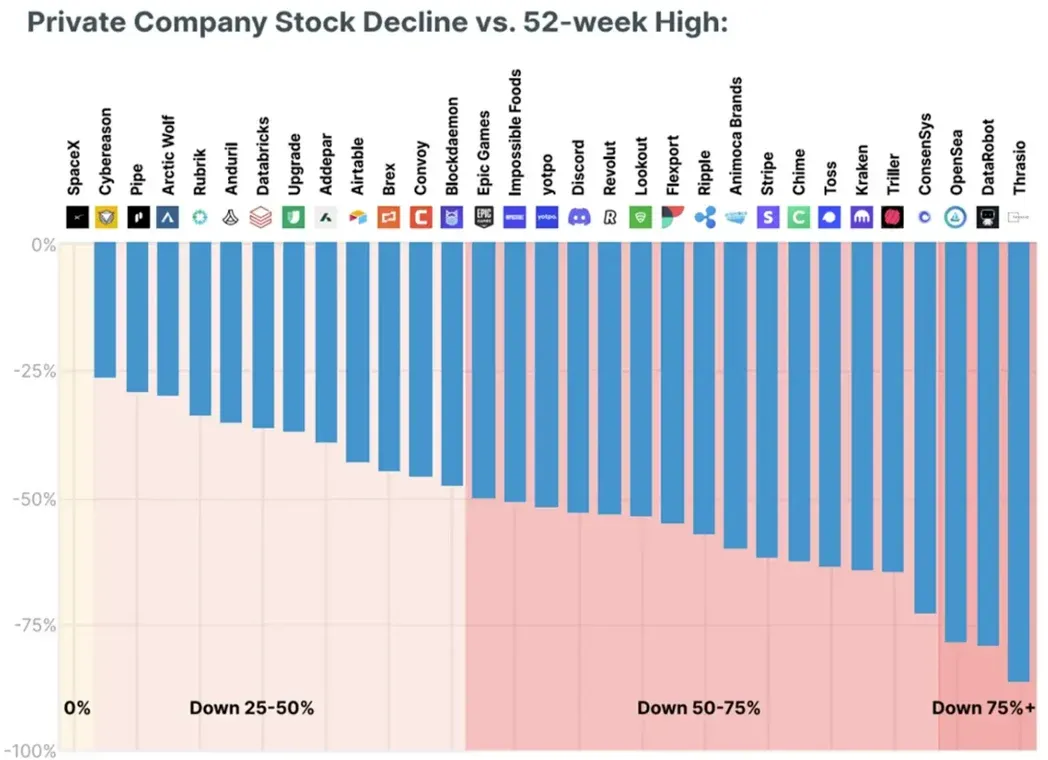Select the DataRobot logo icon

pyautogui.click(x=988, y=216)
